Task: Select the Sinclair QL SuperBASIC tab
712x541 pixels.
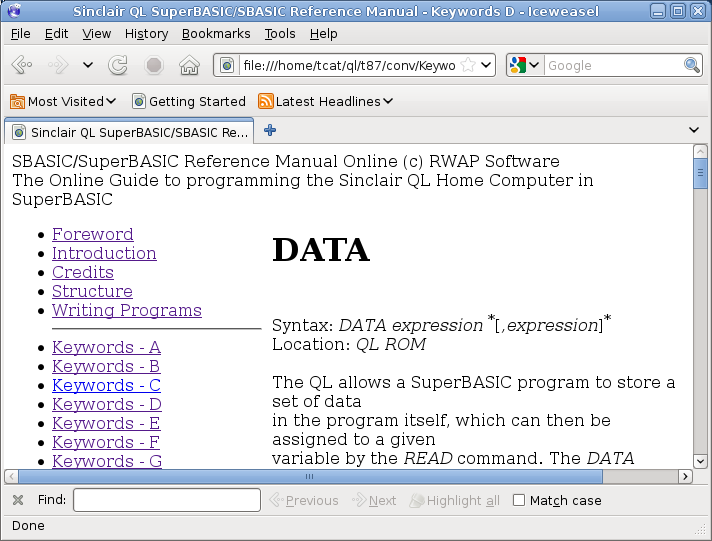Action: 129,132
